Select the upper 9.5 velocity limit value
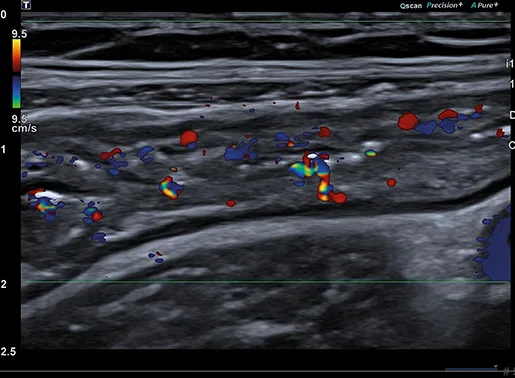 19,34
